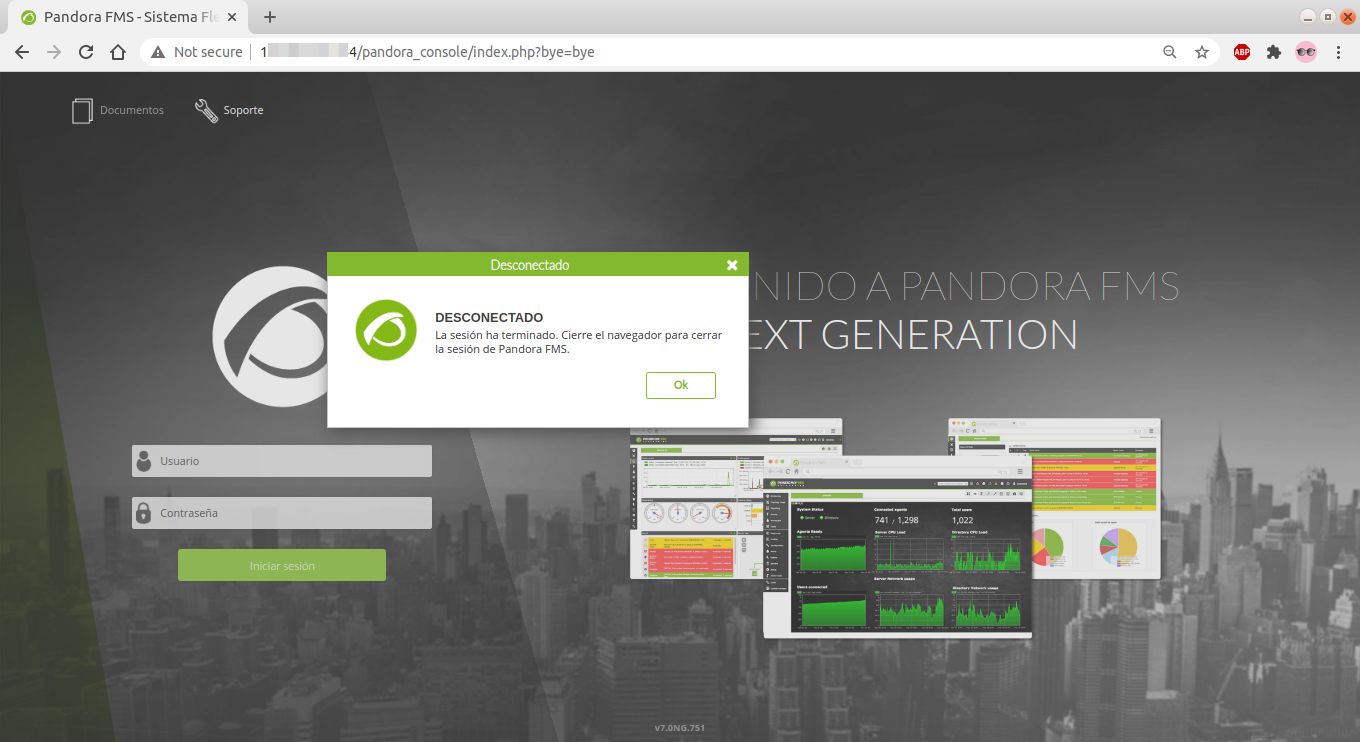Click the Ok button in the dialog
Screen dimensions: 1360x742
tap(680, 385)
